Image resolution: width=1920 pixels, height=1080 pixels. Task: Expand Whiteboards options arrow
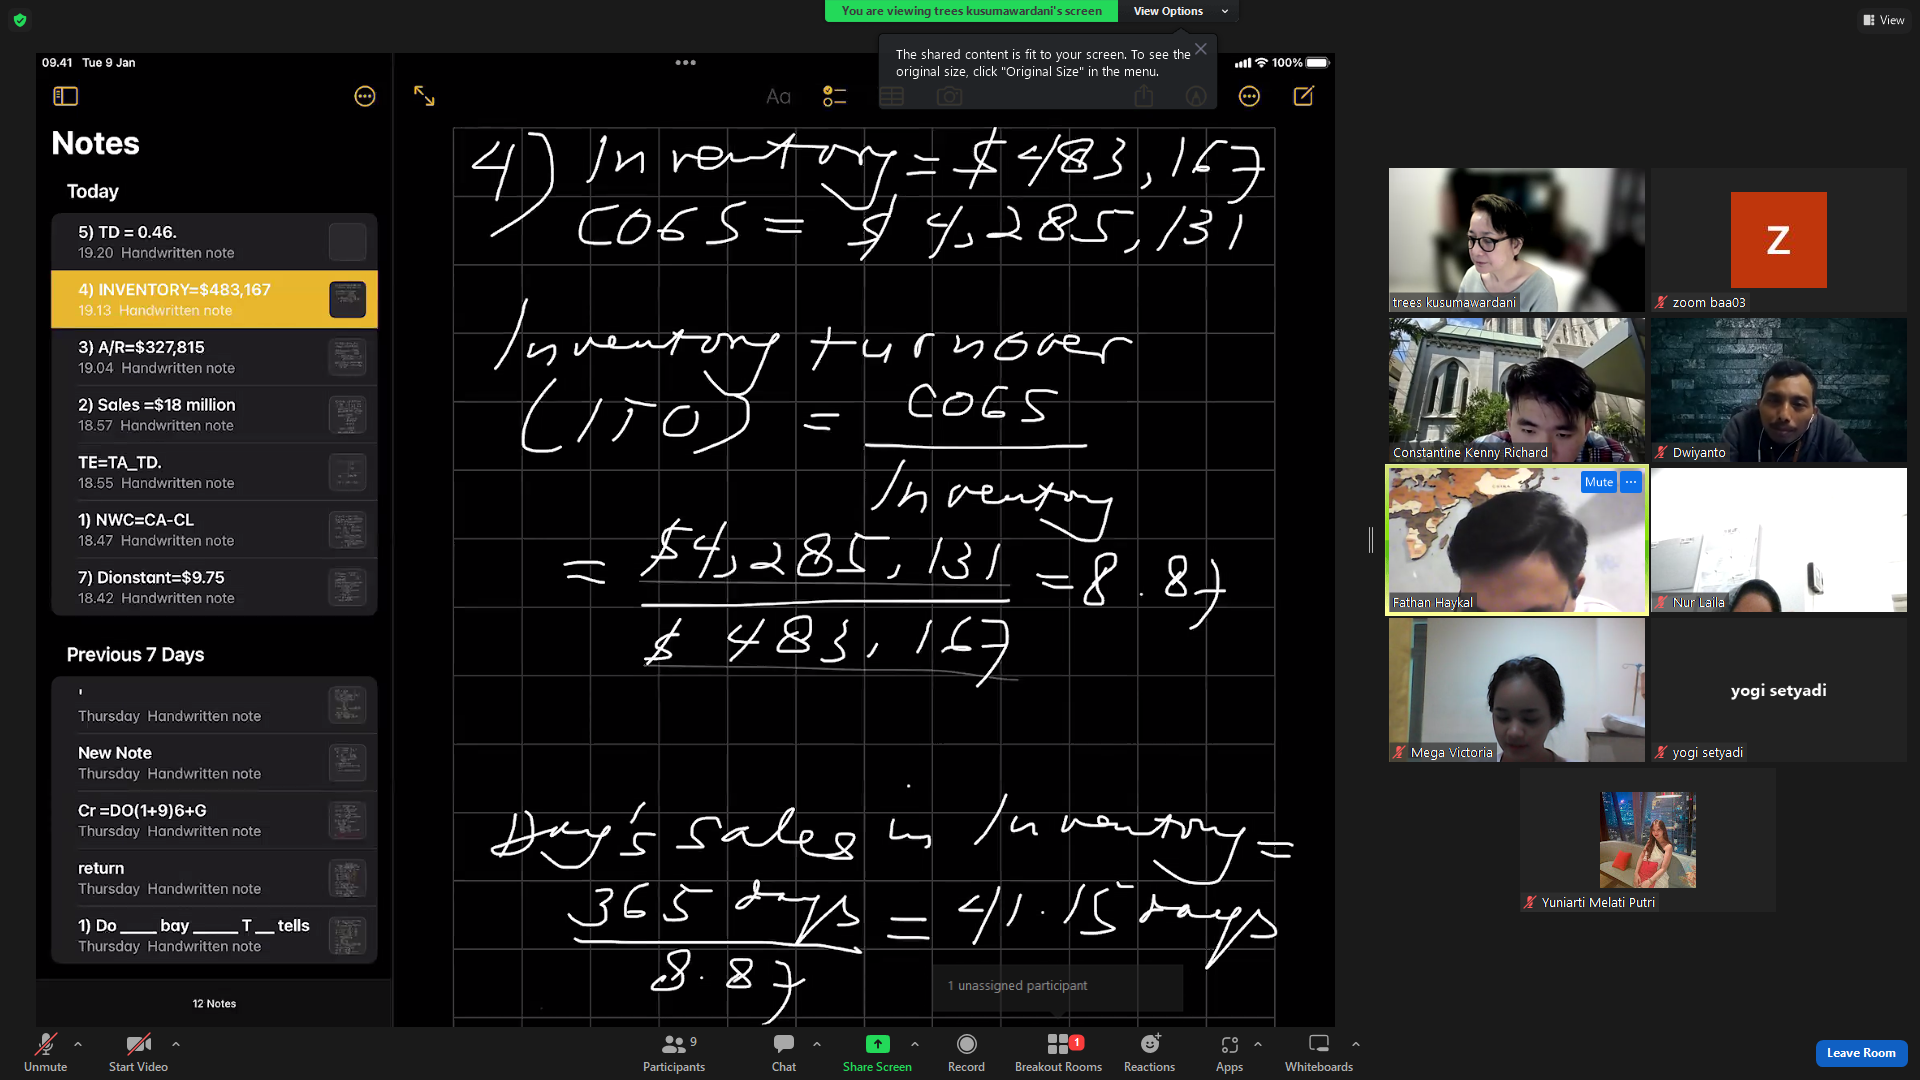pyautogui.click(x=1356, y=1044)
